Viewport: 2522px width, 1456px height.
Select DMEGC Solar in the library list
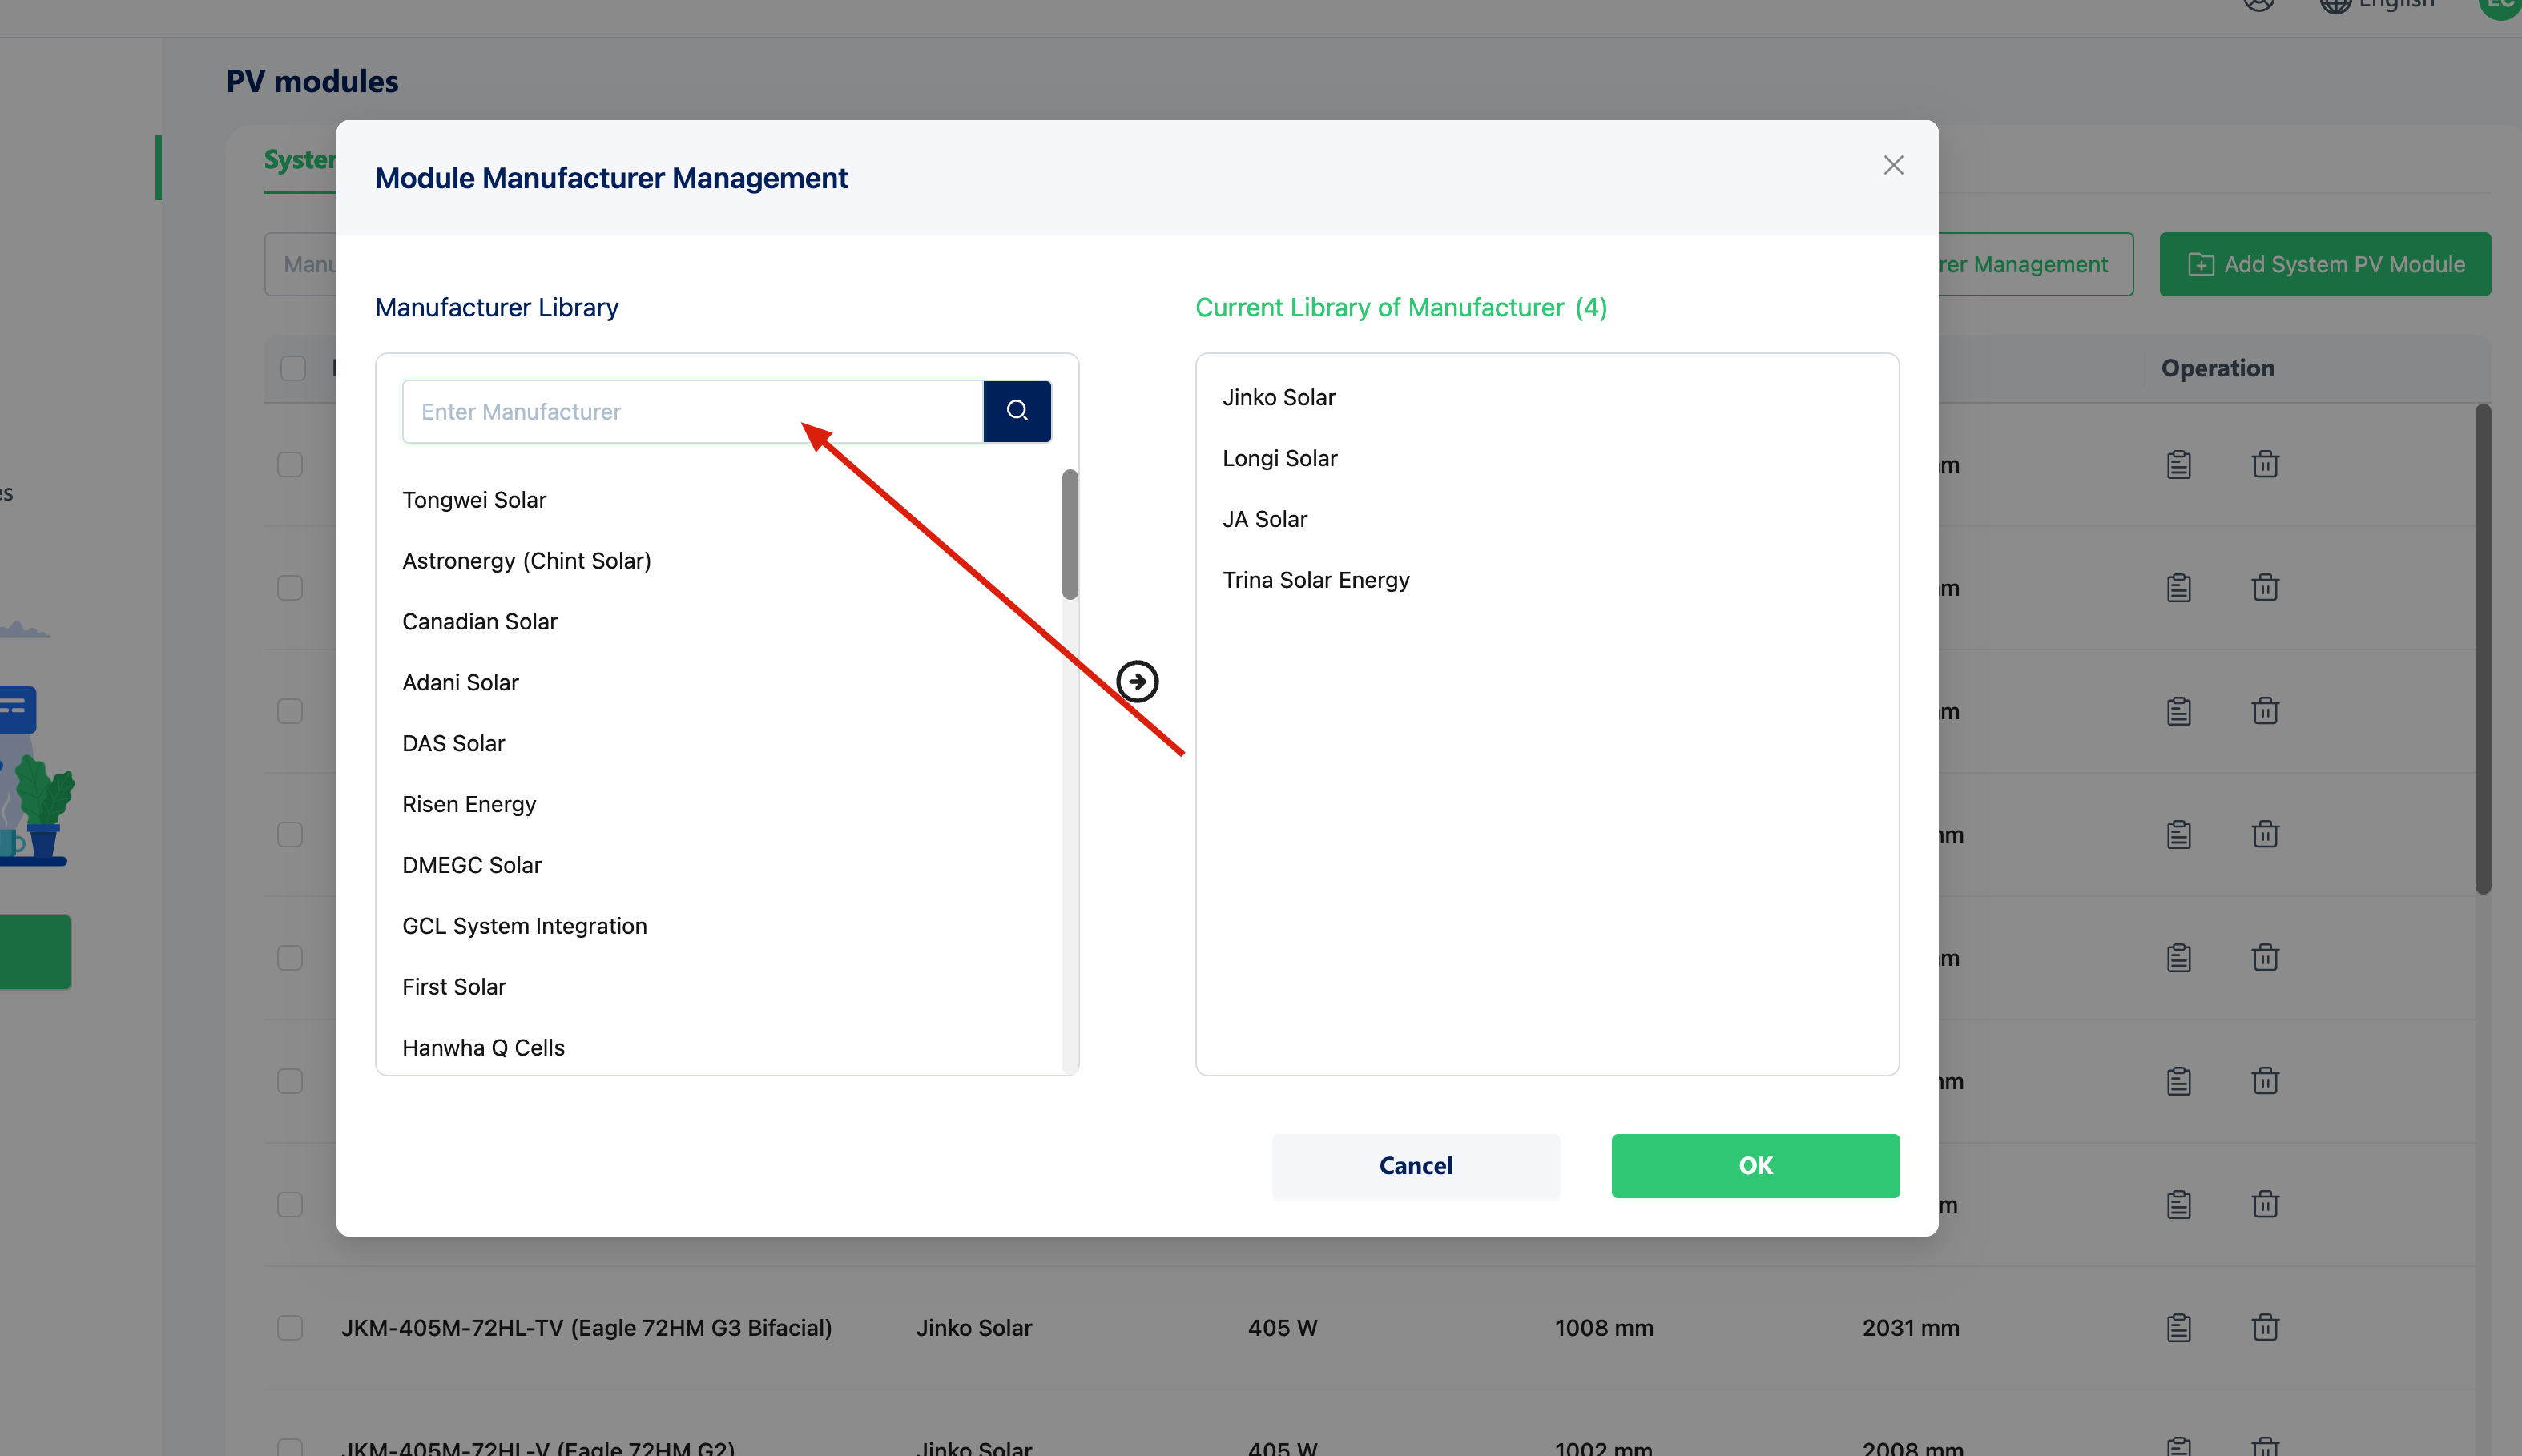471,866
